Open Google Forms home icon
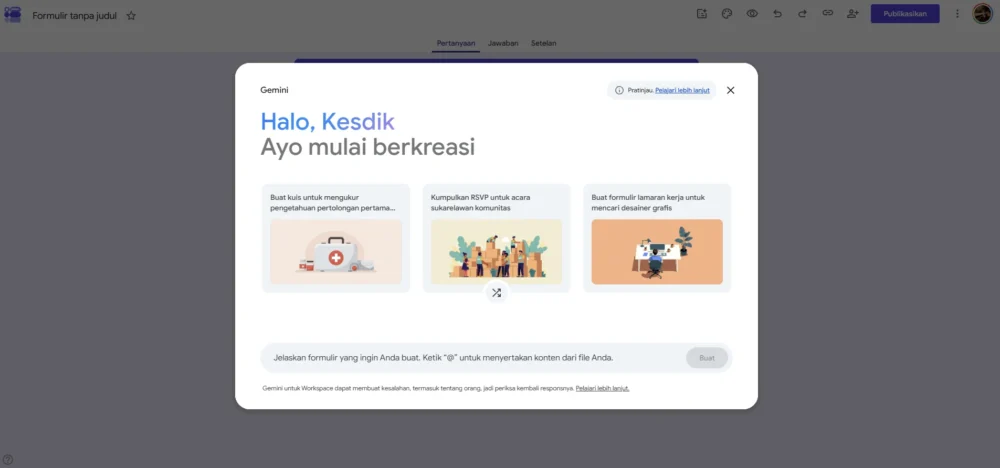The width and height of the screenshot is (1000, 468). [13, 15]
